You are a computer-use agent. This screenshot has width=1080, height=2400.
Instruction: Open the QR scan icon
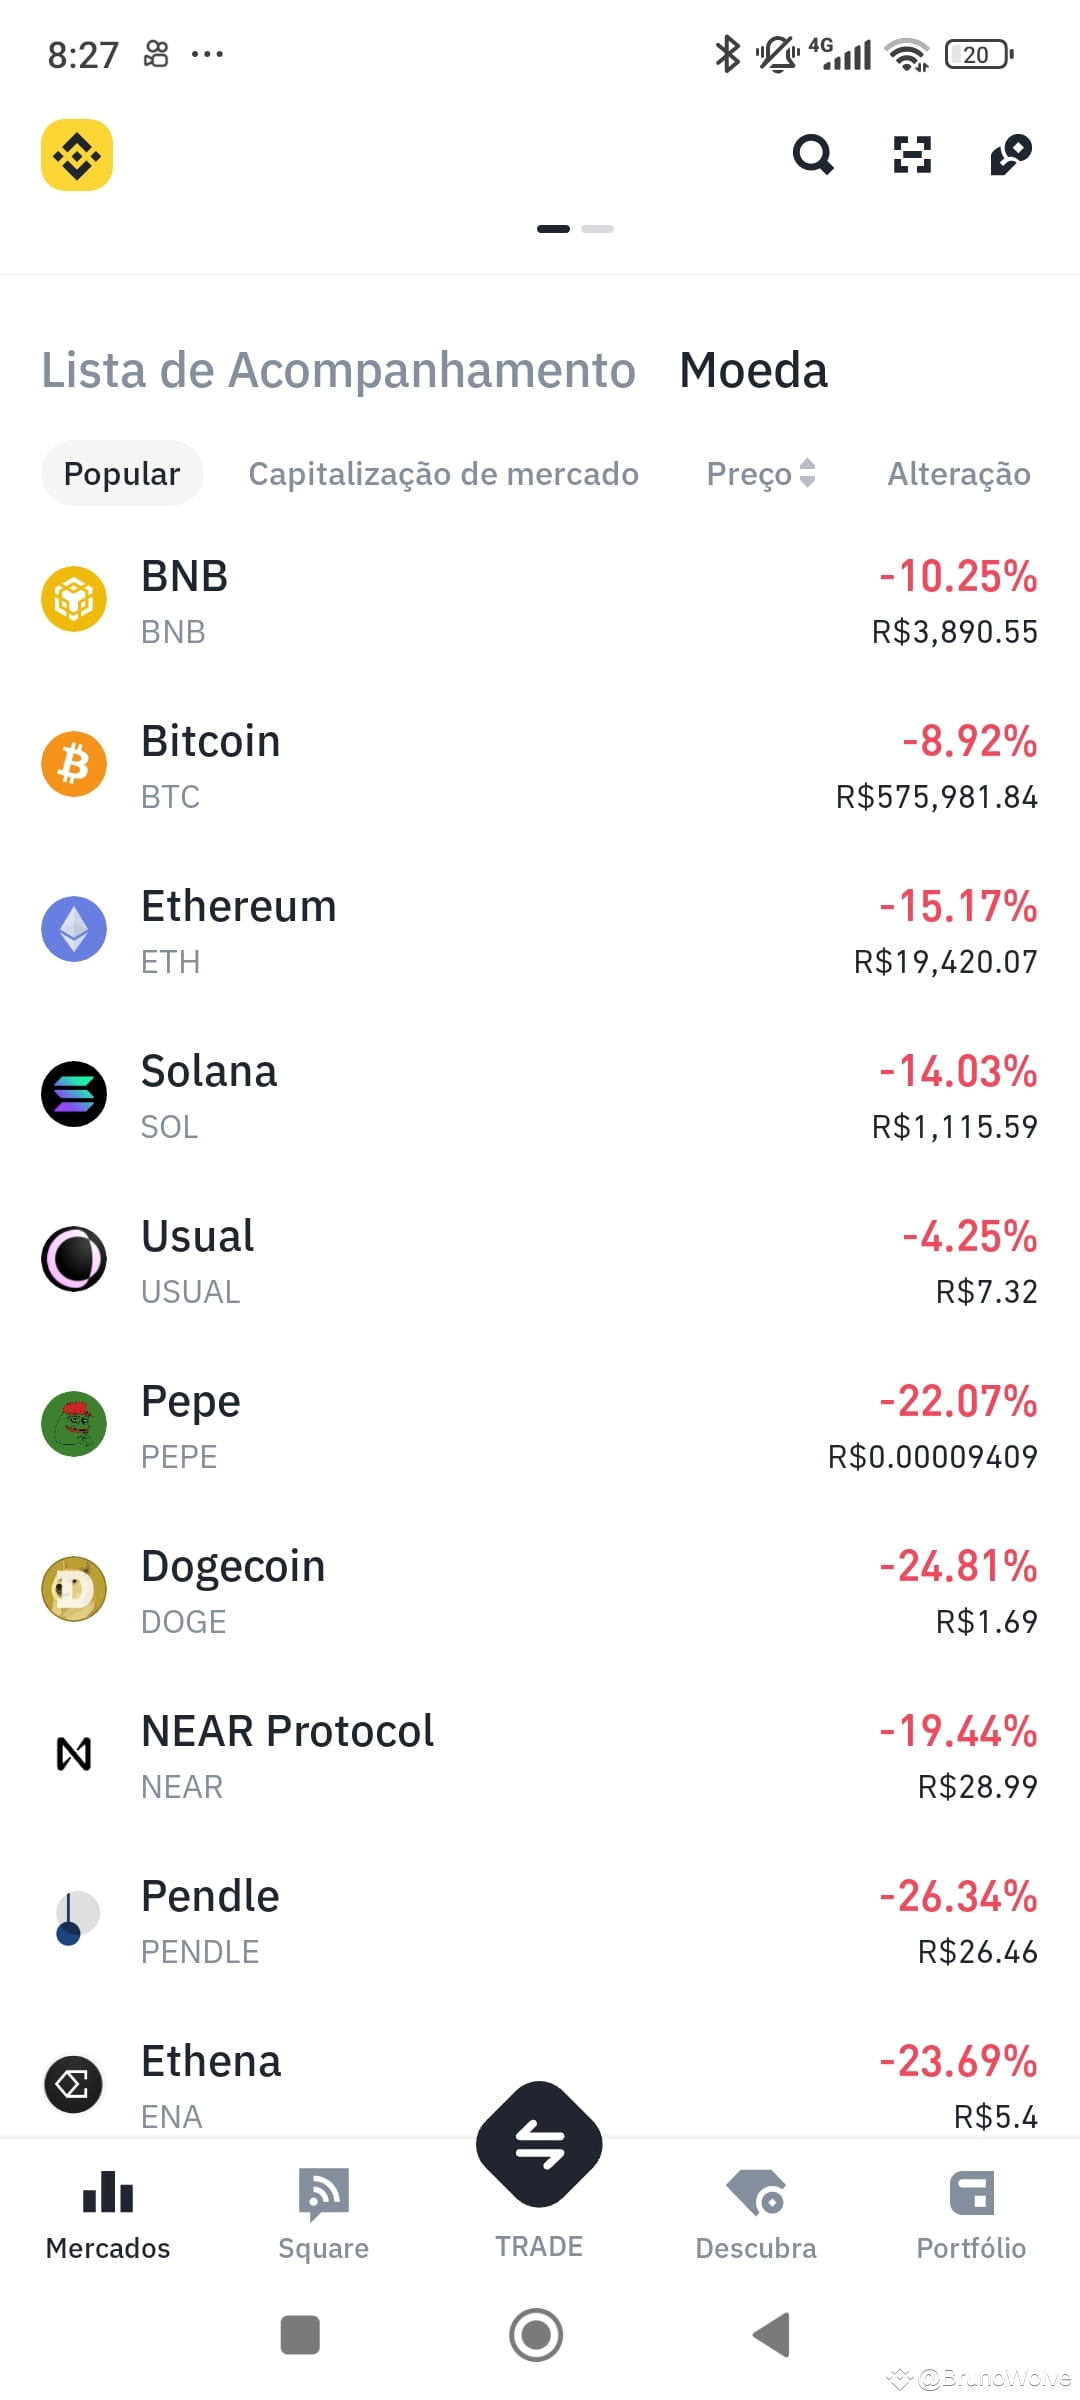point(912,155)
